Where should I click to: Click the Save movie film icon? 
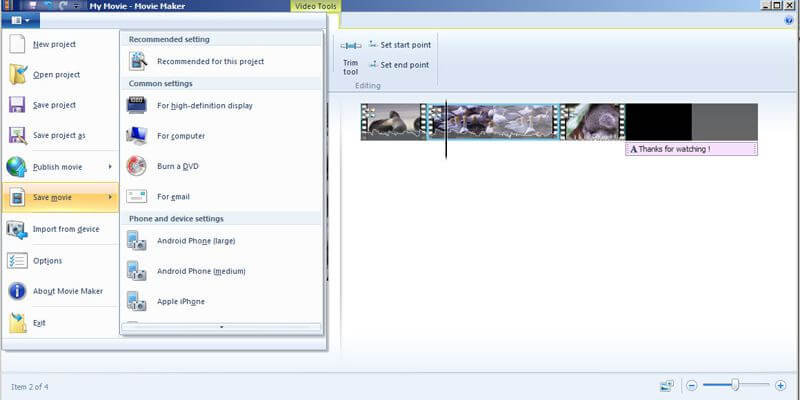click(17, 197)
